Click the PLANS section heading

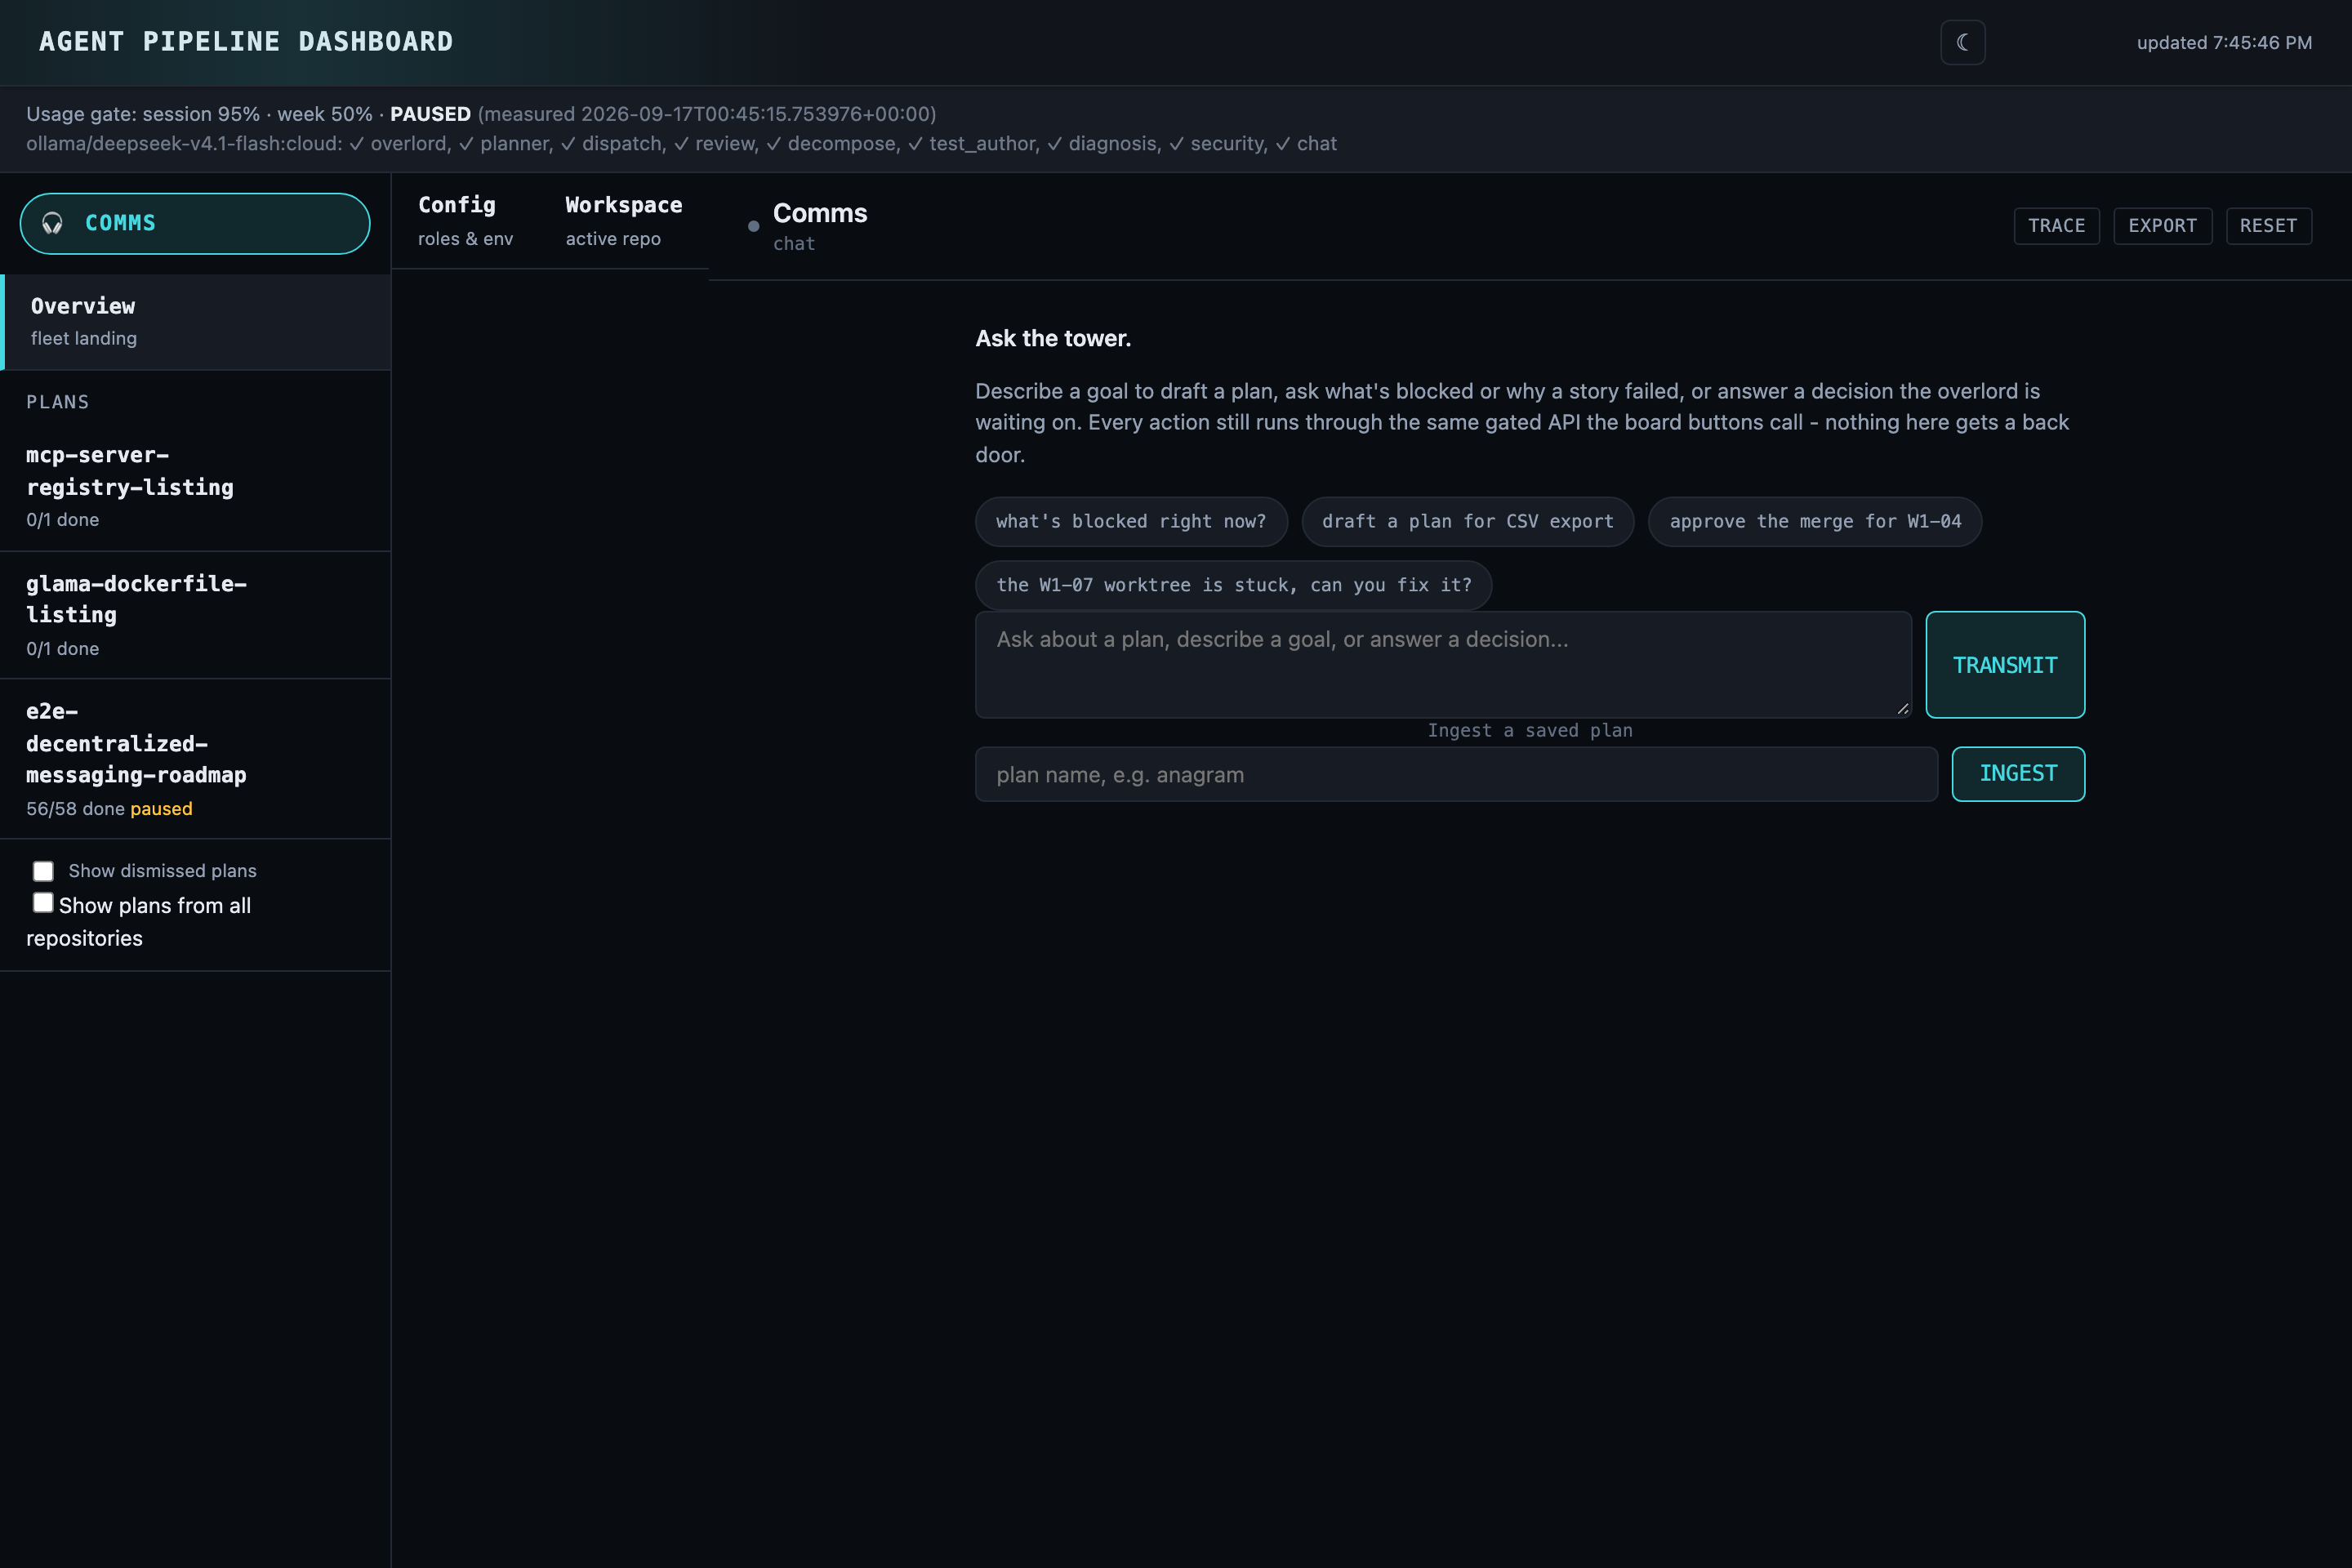58,402
